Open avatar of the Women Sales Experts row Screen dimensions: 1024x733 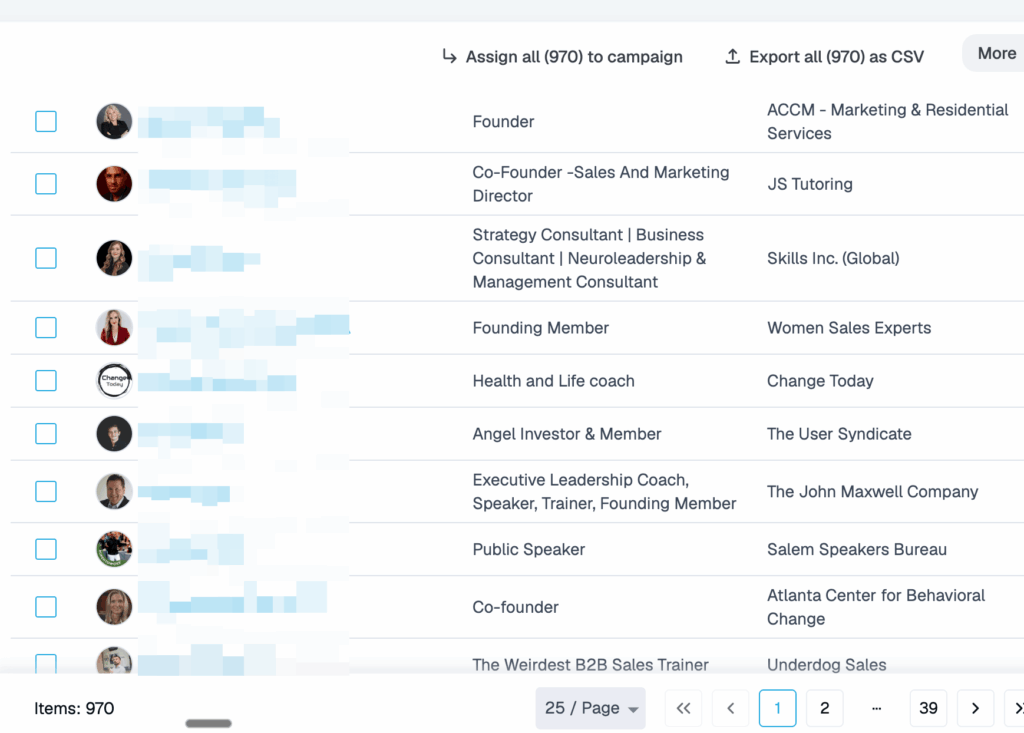click(x=114, y=327)
